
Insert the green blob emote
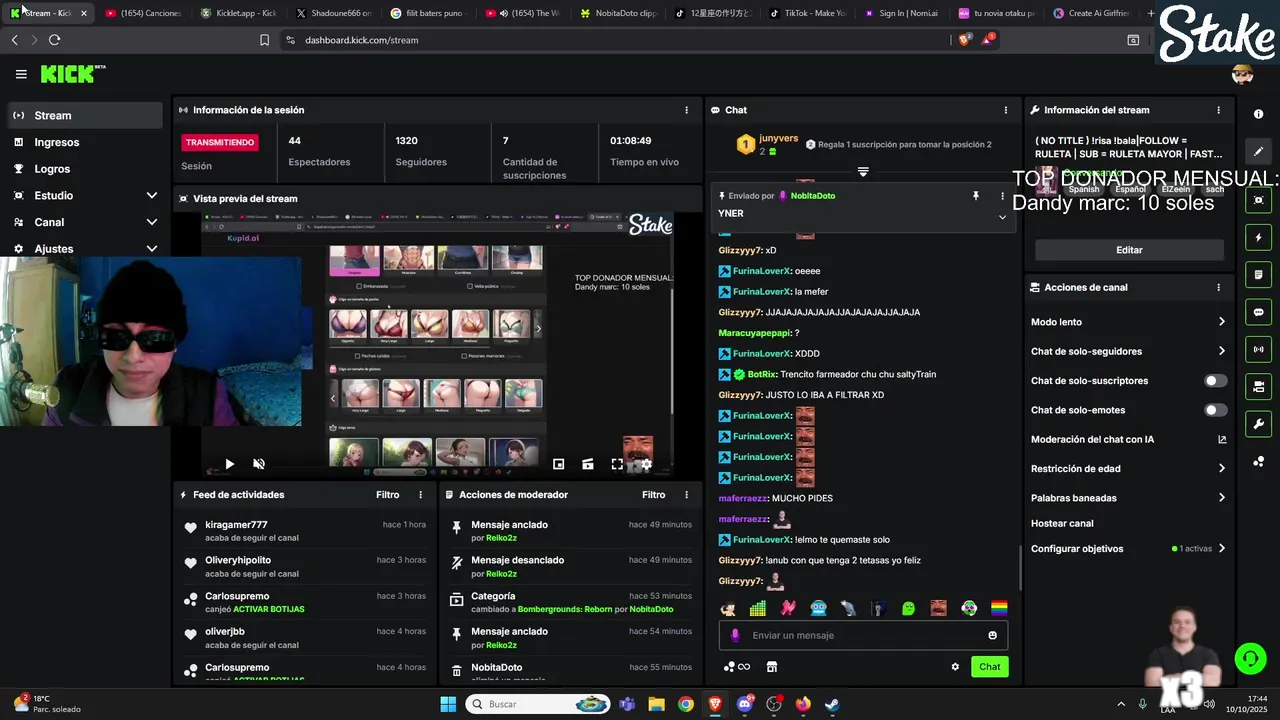point(908,608)
